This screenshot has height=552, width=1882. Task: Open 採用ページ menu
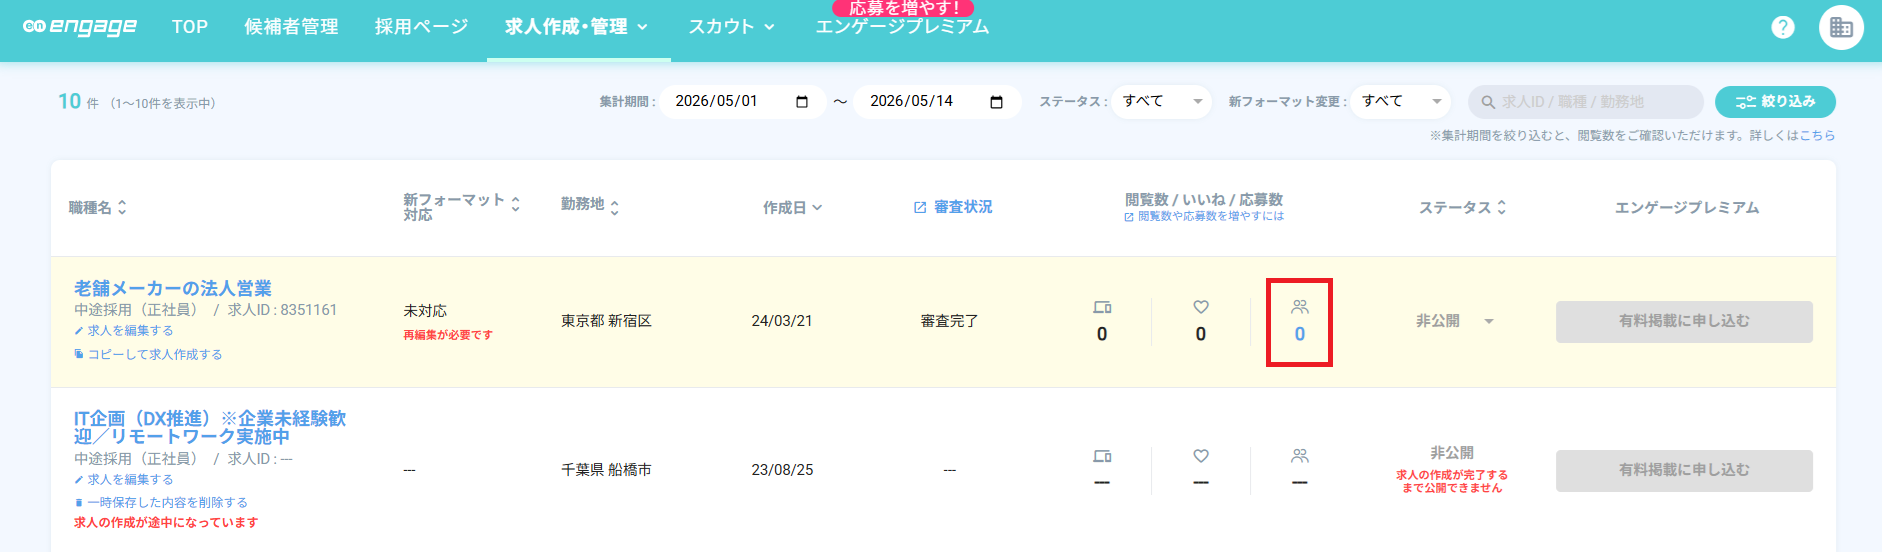pyautogui.click(x=421, y=27)
